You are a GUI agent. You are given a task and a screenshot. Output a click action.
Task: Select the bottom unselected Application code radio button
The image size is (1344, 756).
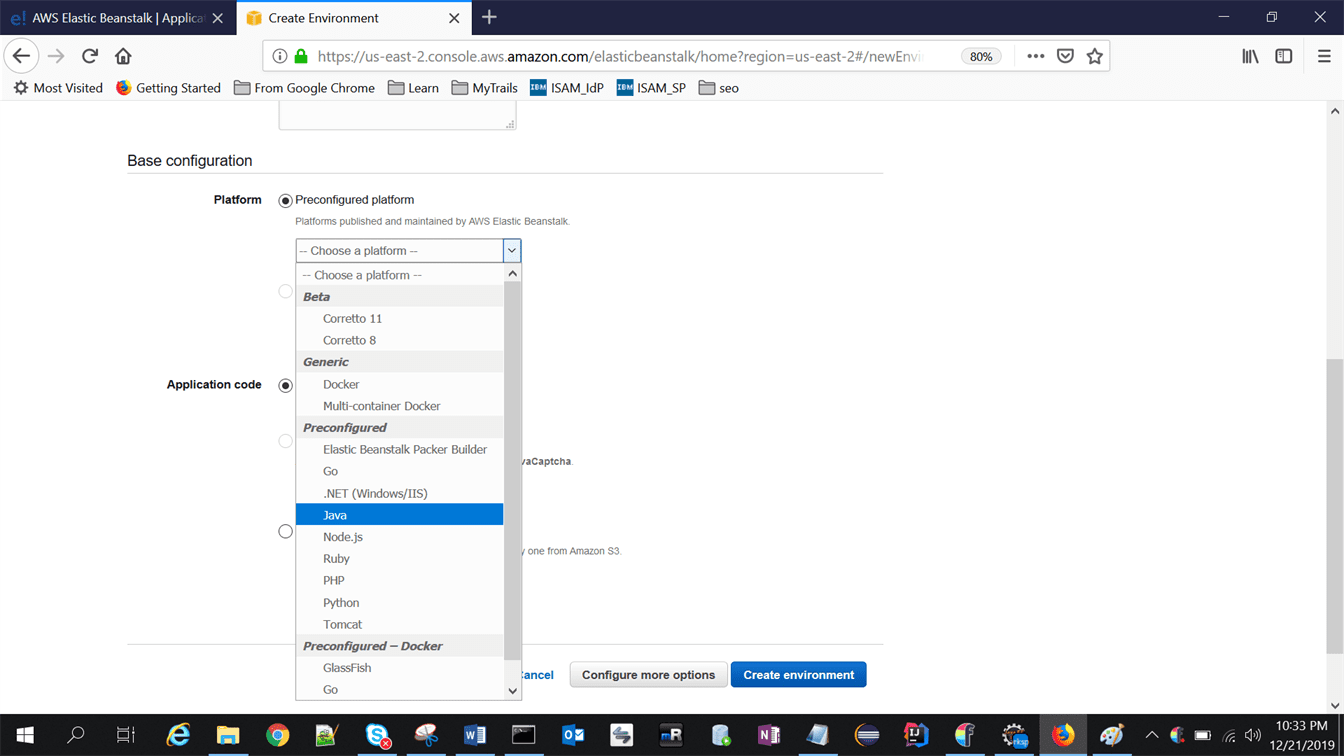(x=286, y=532)
